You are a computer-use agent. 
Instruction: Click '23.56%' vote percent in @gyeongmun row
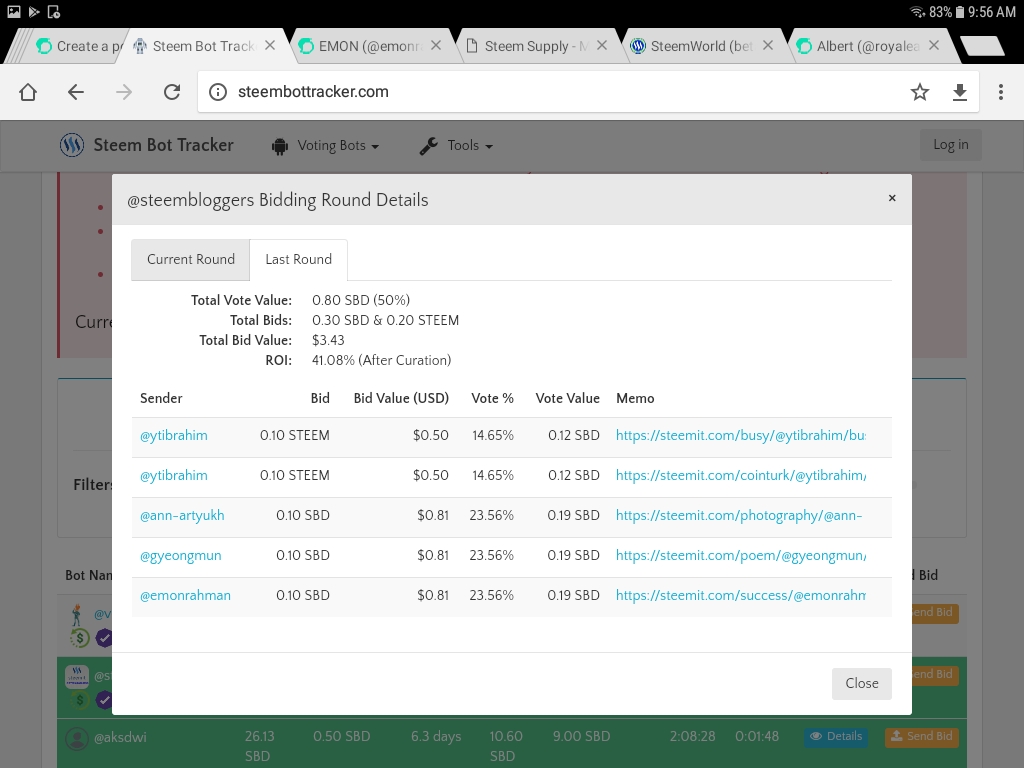pyautogui.click(x=491, y=555)
